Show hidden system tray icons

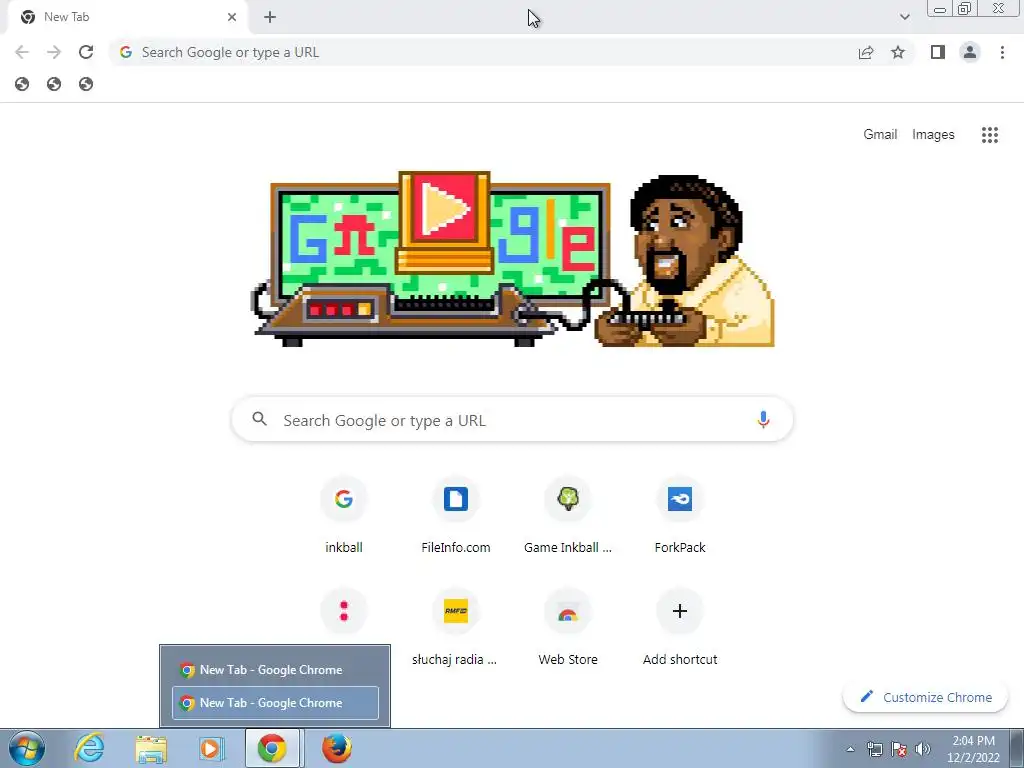coord(850,749)
